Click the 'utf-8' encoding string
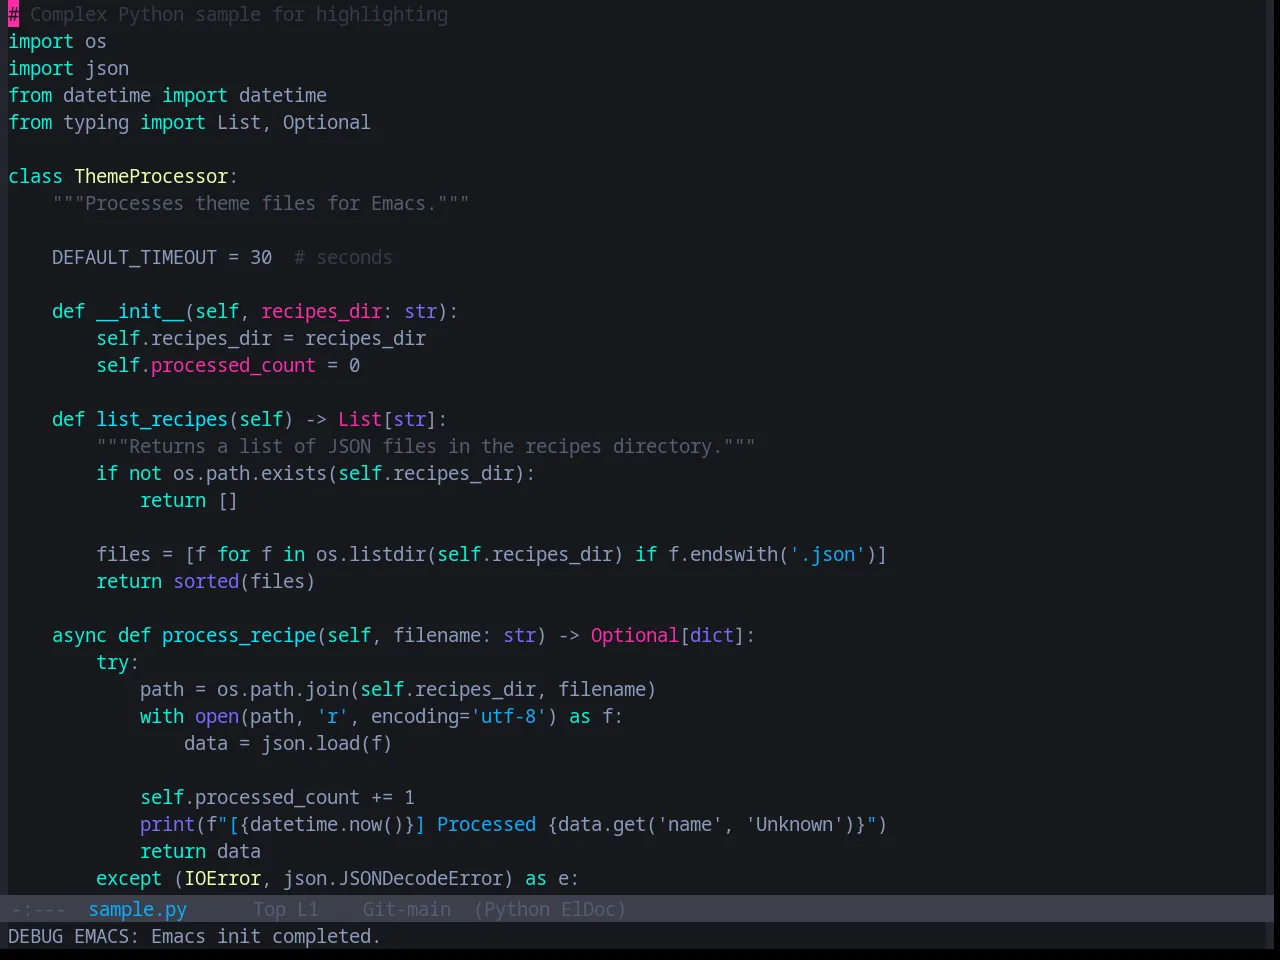The height and width of the screenshot is (960, 1280). pyautogui.click(x=509, y=716)
